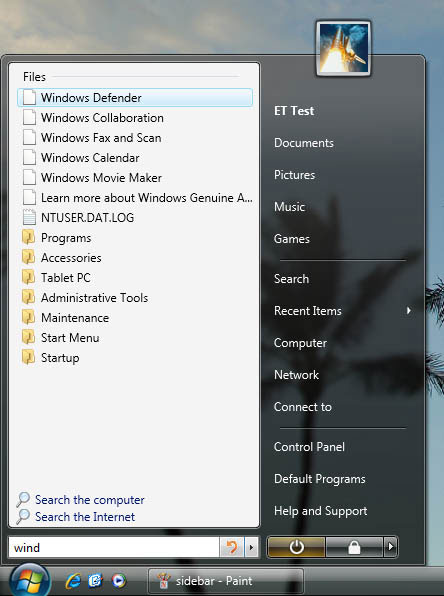
Task: Click the space shuttle user picture
Action: tap(343, 48)
